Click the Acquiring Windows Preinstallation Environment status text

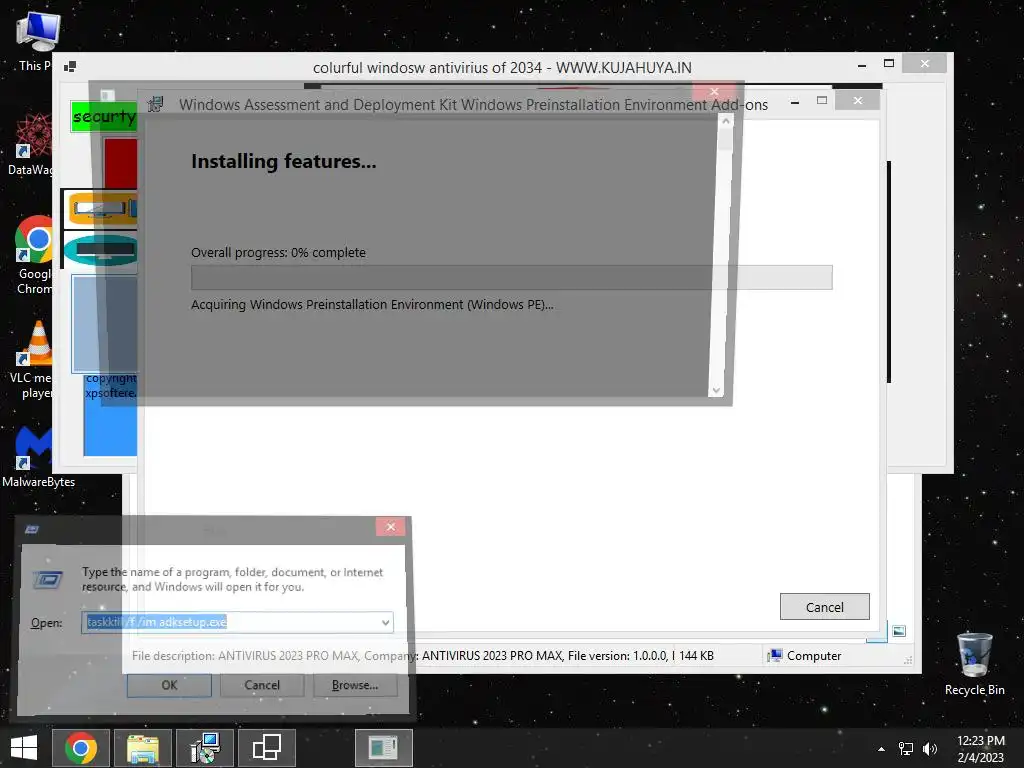point(372,305)
